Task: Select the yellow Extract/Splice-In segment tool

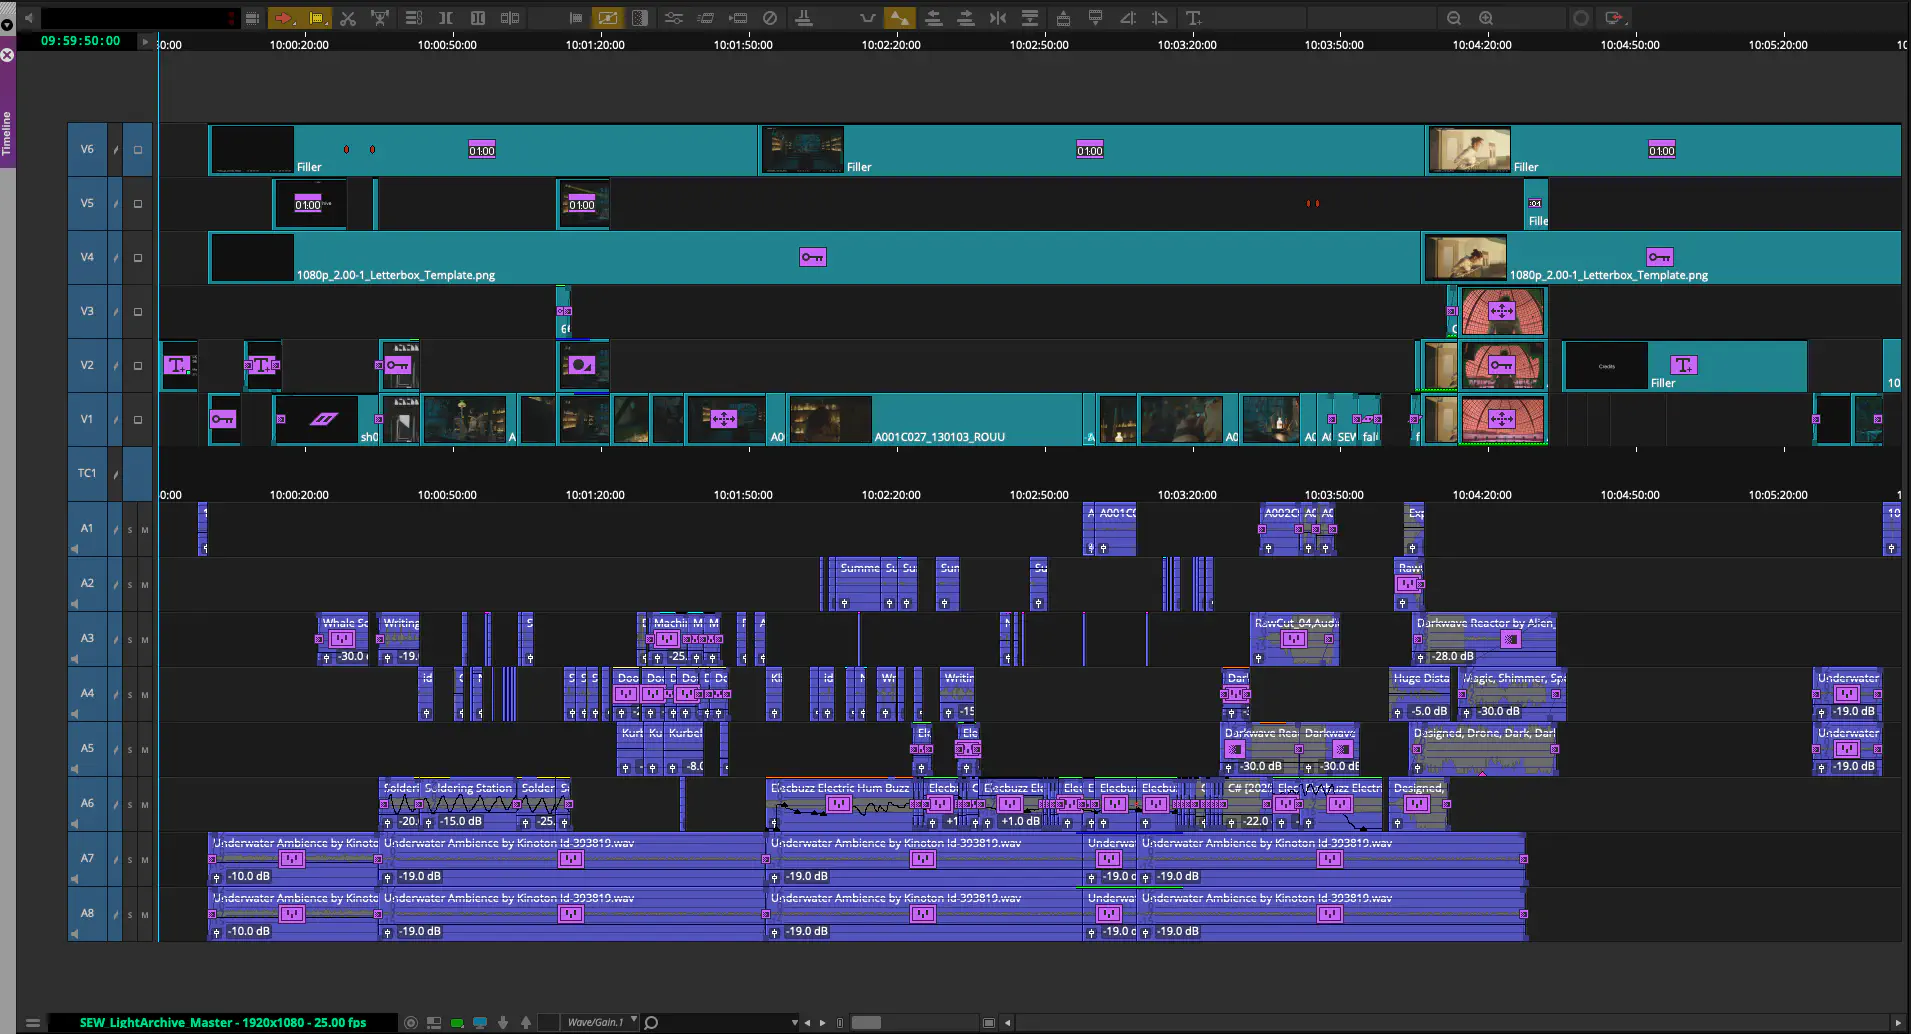Action: click(317, 18)
